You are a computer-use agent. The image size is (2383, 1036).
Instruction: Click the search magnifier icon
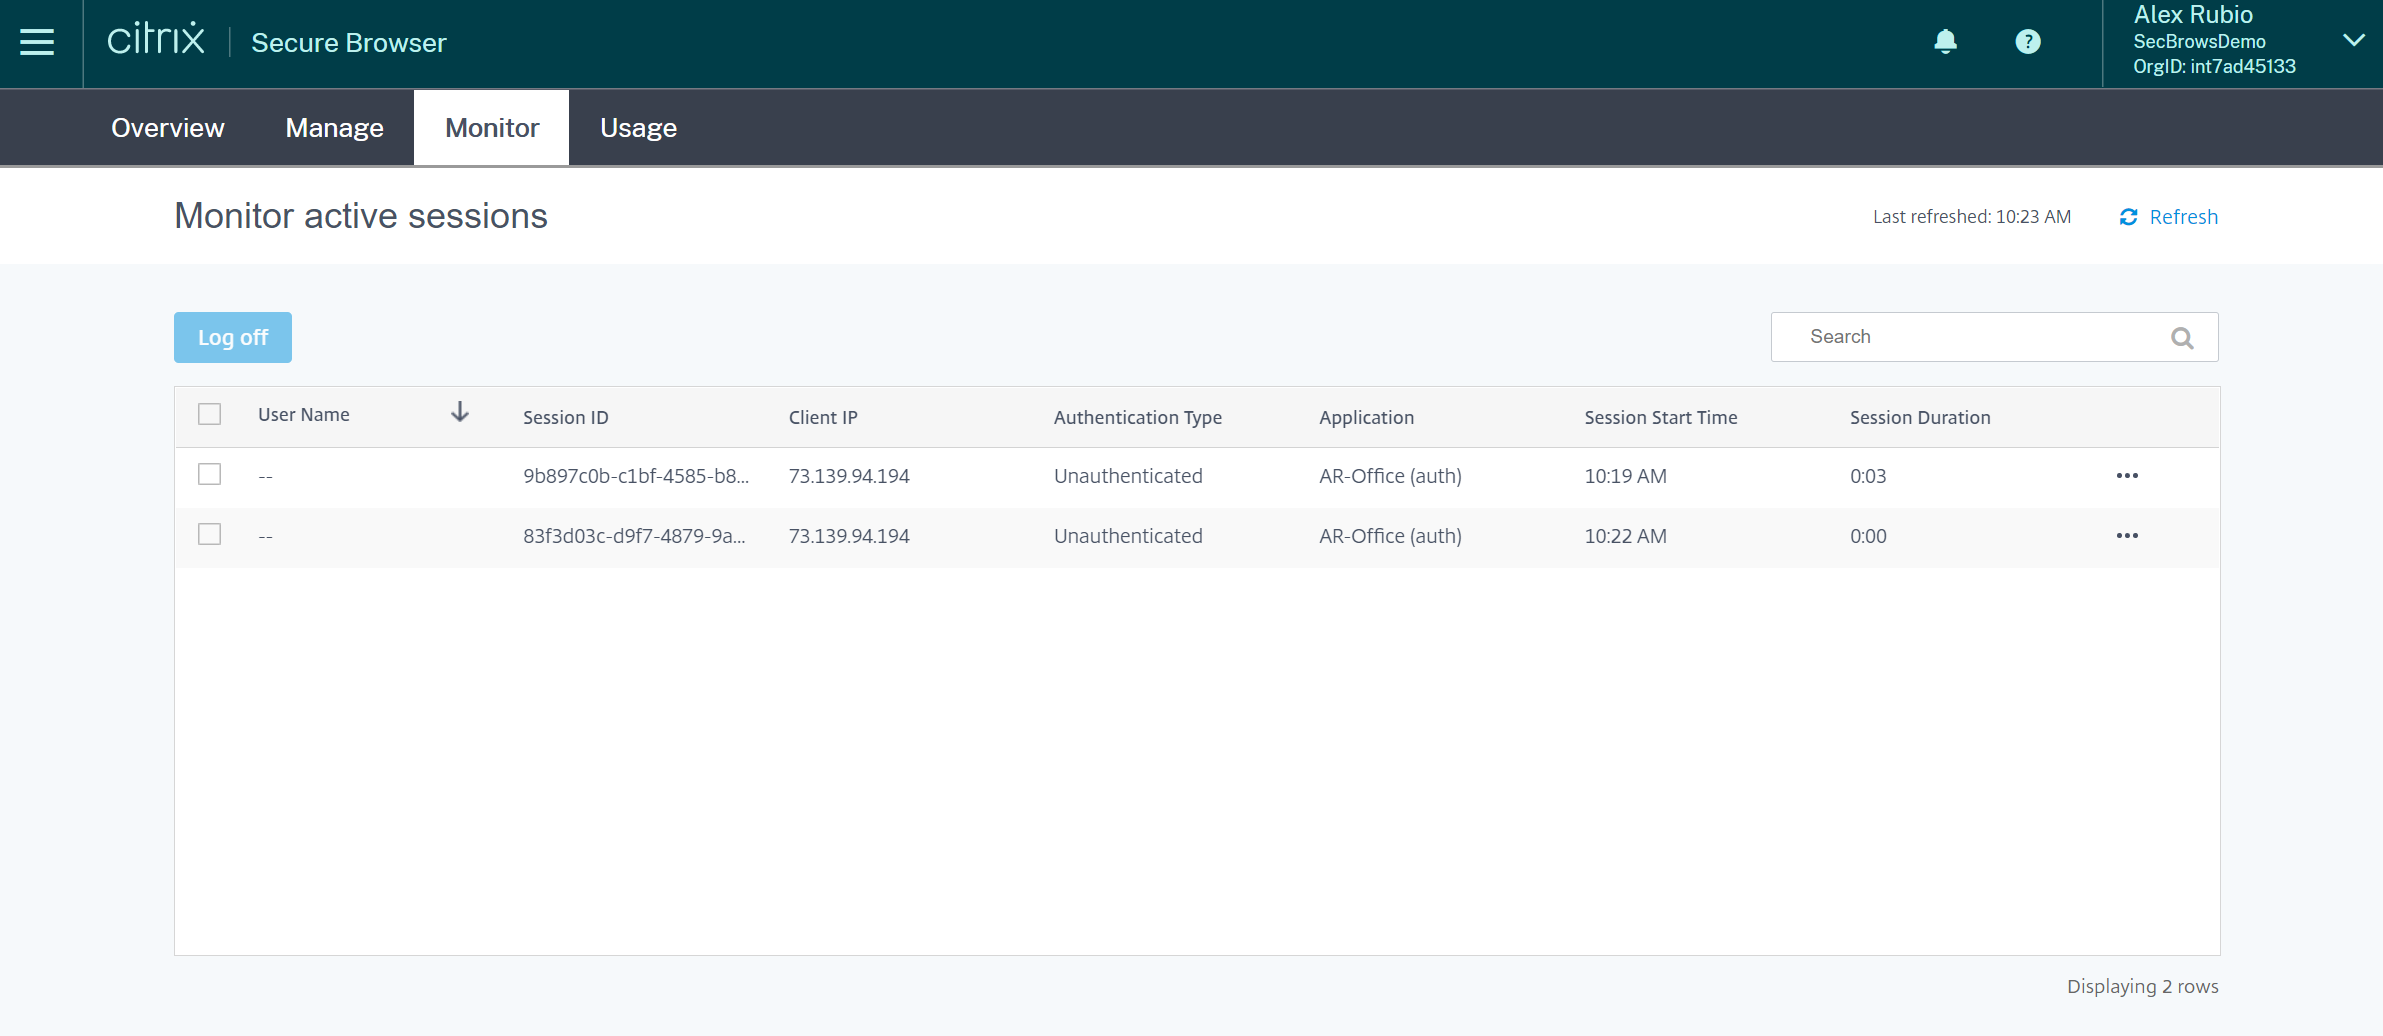point(2182,338)
